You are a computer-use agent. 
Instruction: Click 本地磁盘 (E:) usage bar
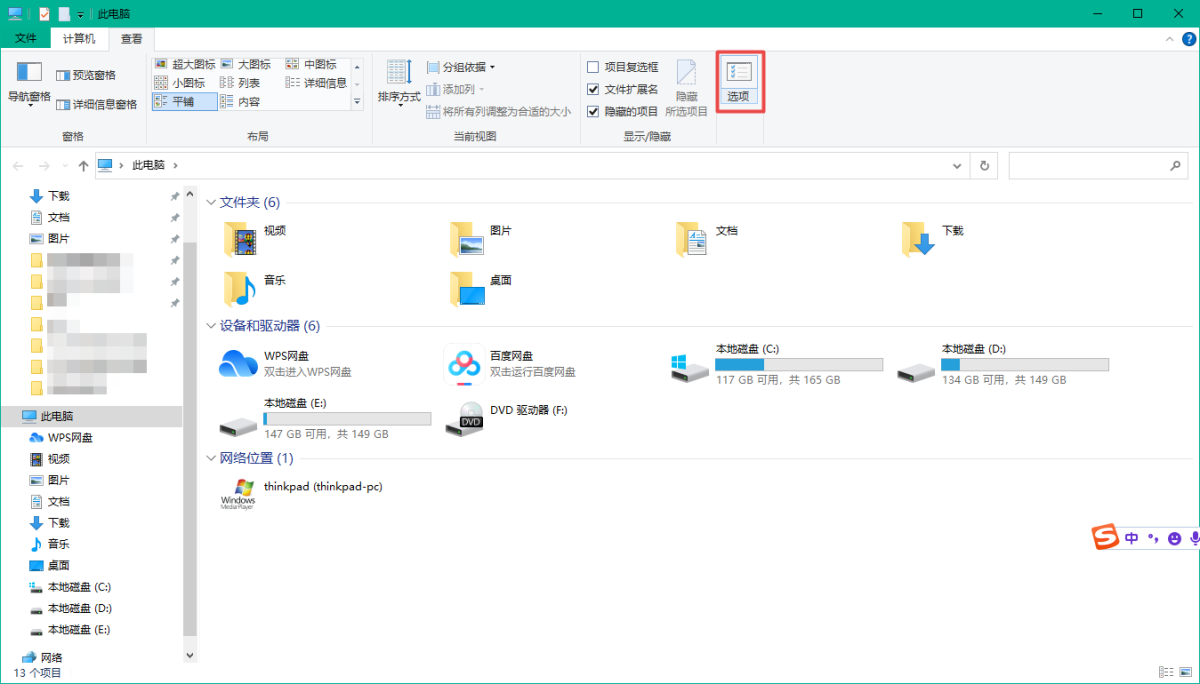[x=347, y=418]
